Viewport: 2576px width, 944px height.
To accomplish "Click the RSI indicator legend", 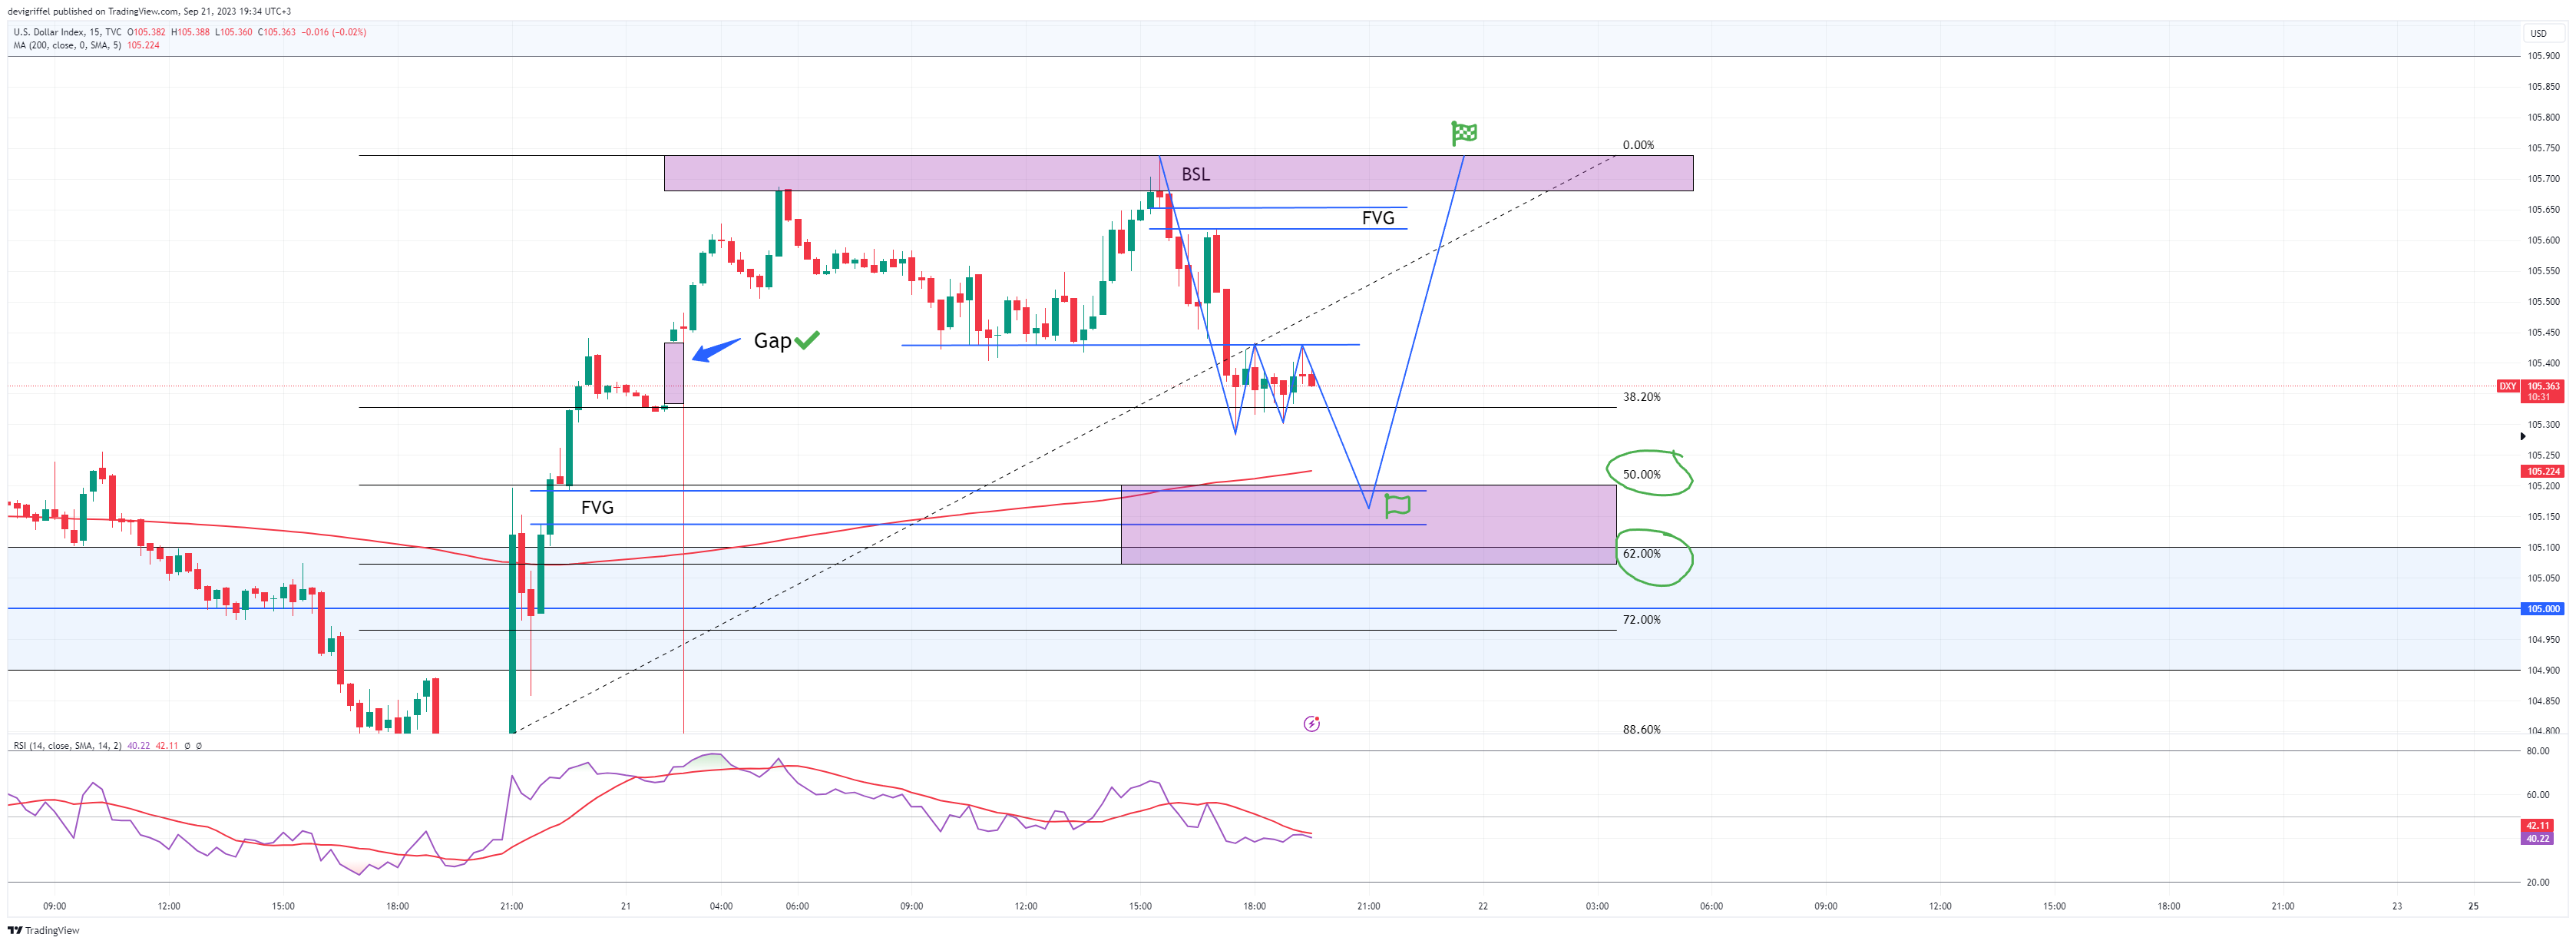I will [x=67, y=746].
